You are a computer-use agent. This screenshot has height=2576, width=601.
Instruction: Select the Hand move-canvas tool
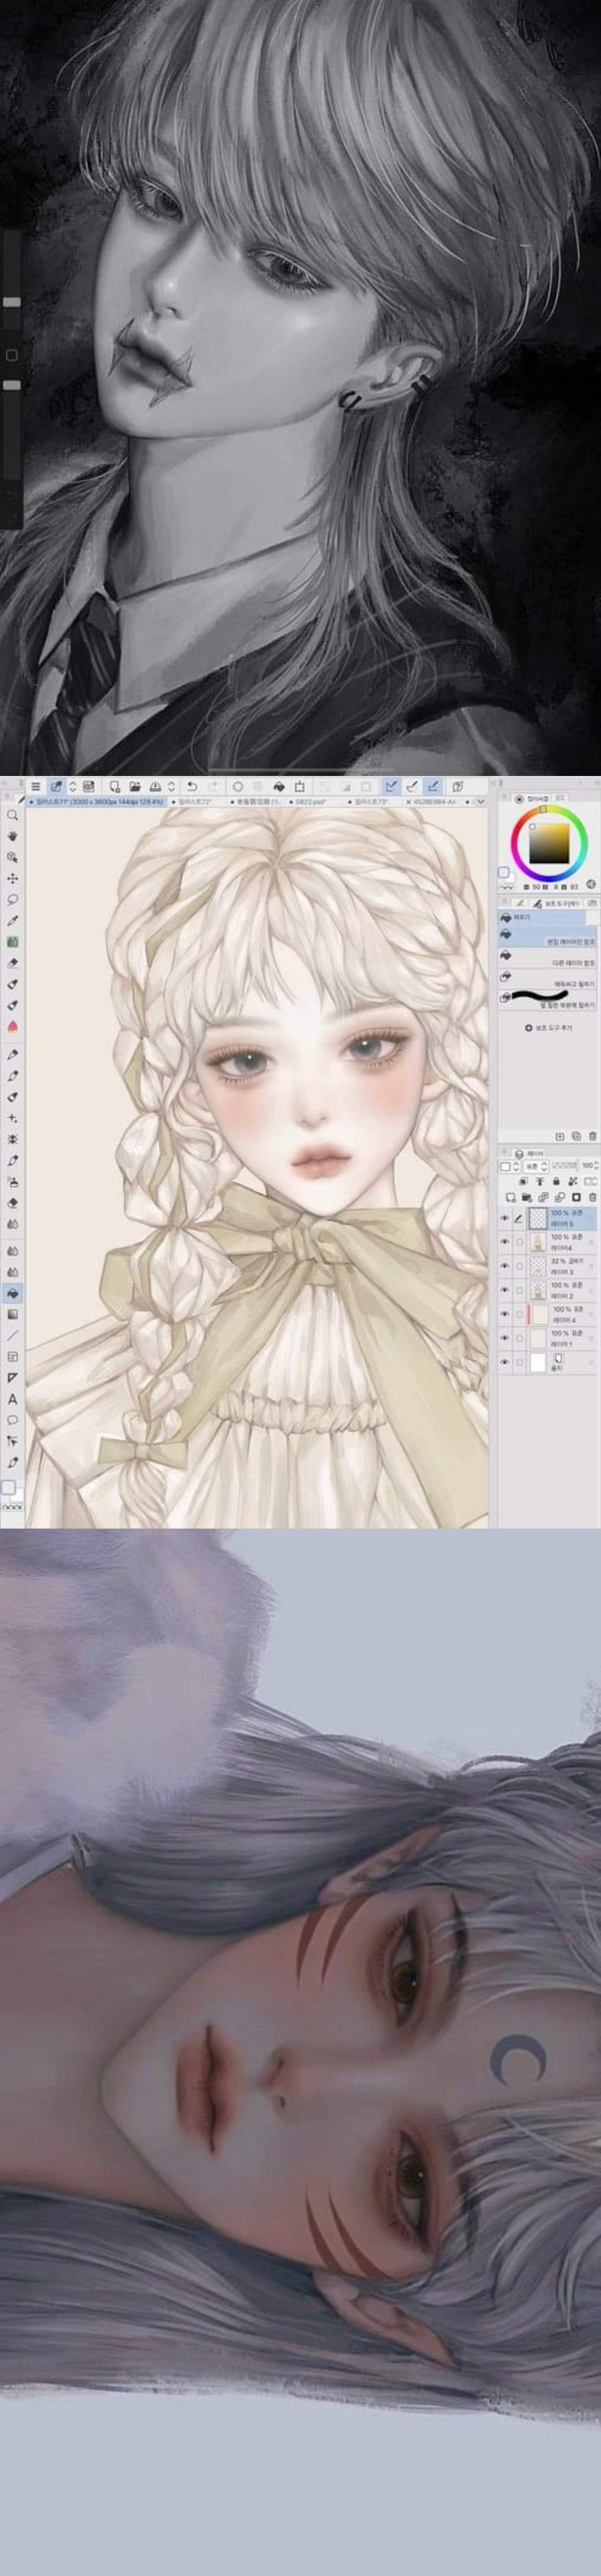[12, 836]
